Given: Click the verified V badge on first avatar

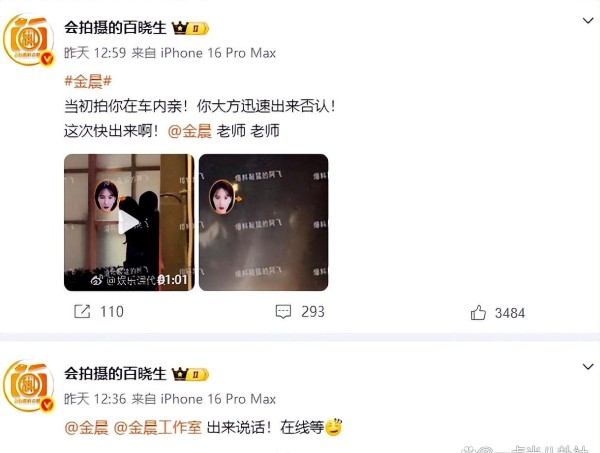Looking at the screenshot, I should click(47, 59).
